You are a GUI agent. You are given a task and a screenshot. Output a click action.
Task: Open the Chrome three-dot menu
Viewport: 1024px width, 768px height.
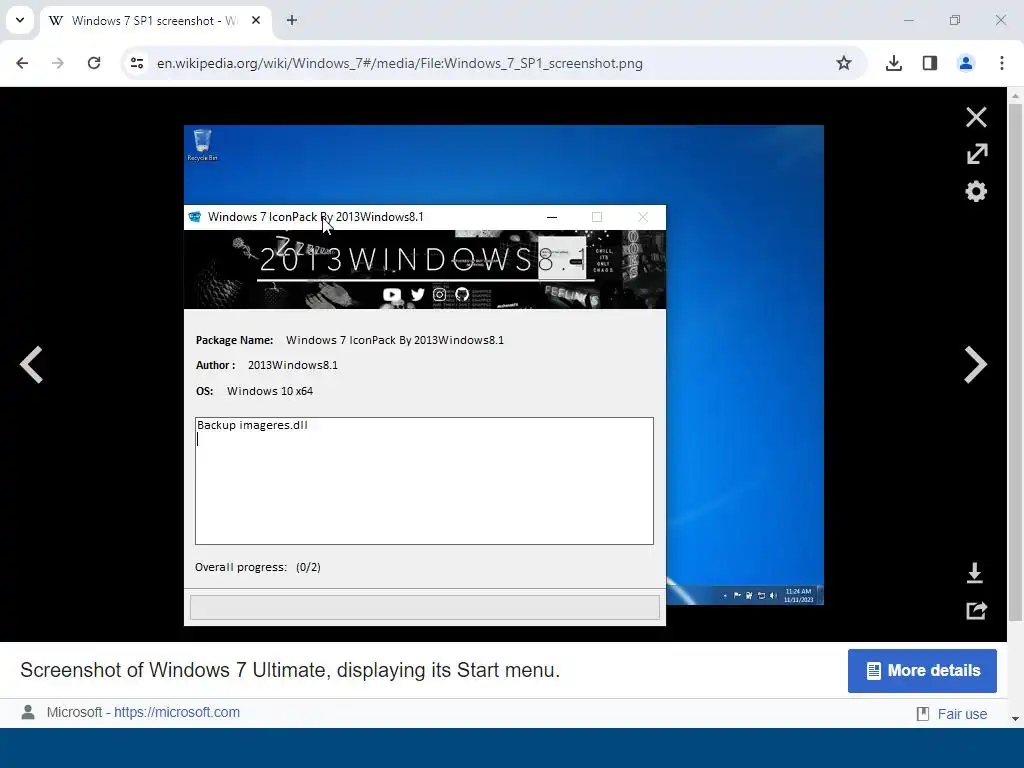(x=1002, y=63)
